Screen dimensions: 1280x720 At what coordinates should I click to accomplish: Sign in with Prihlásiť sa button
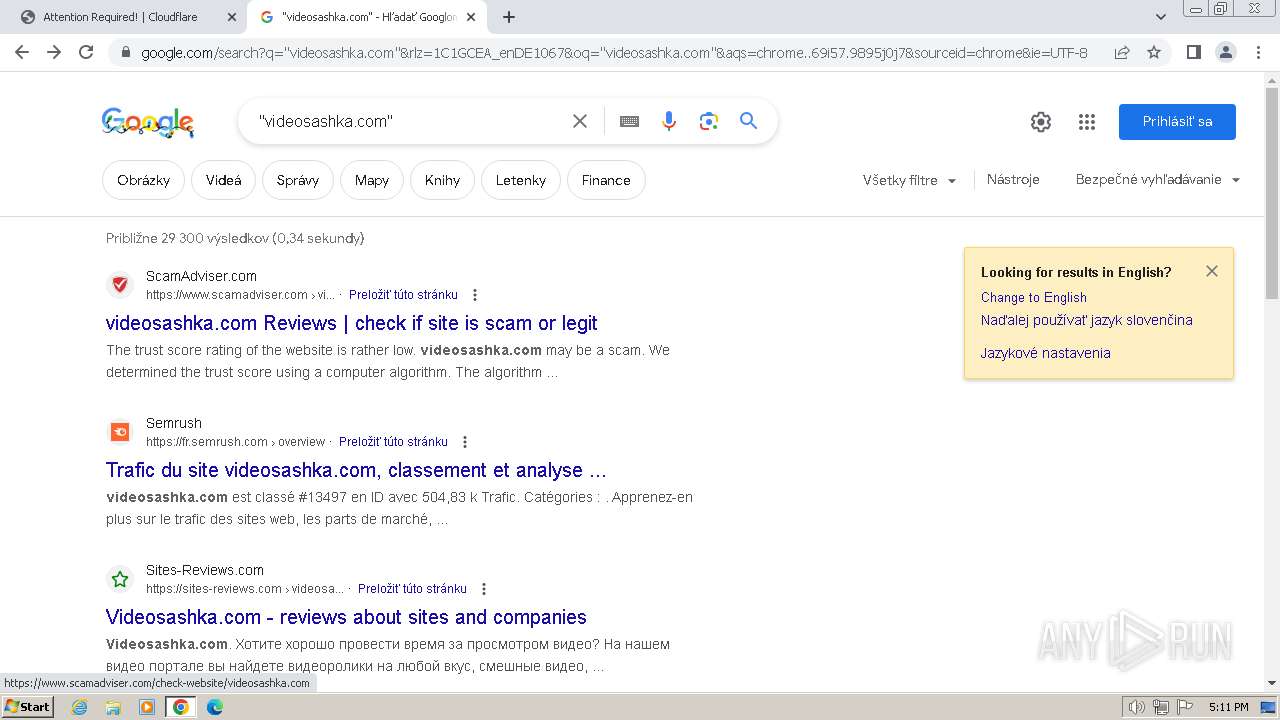point(1177,122)
